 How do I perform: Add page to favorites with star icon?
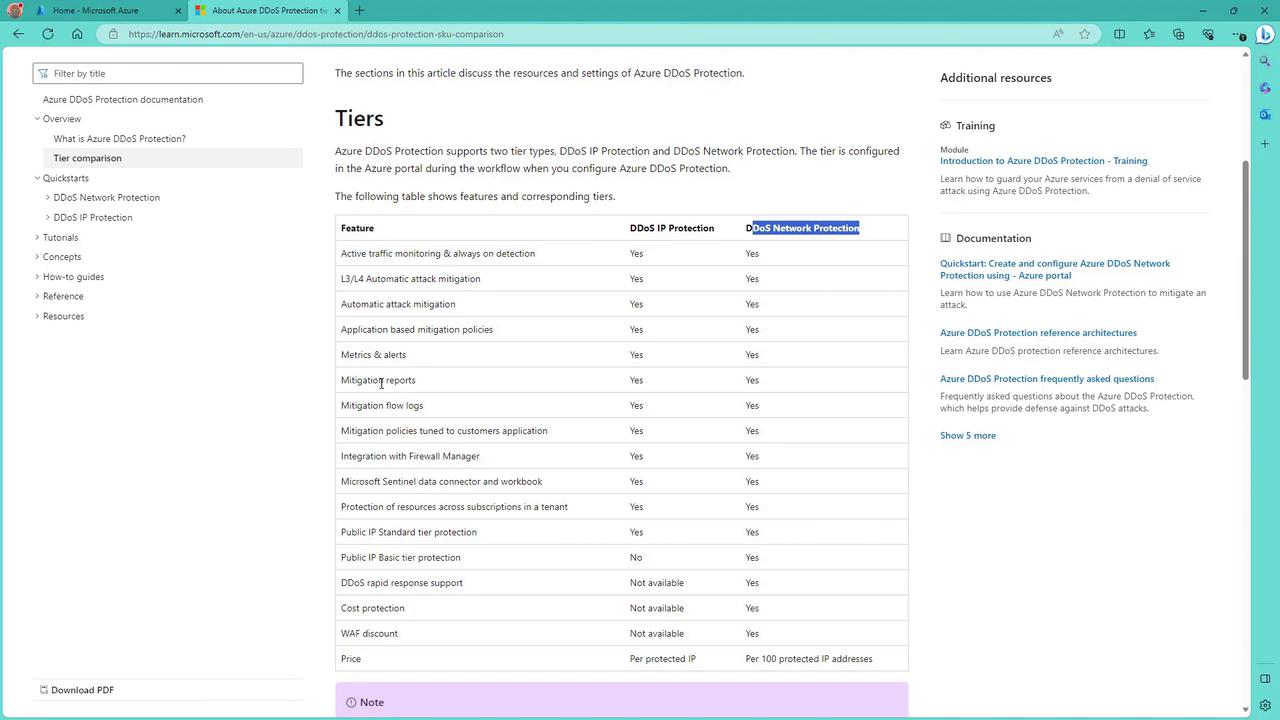click(1085, 34)
